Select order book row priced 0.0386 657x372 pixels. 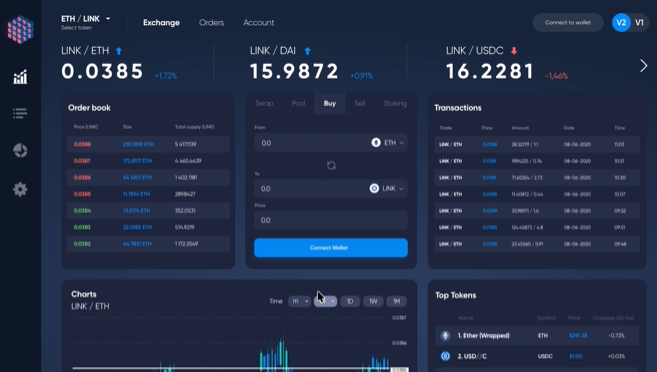click(x=148, y=177)
